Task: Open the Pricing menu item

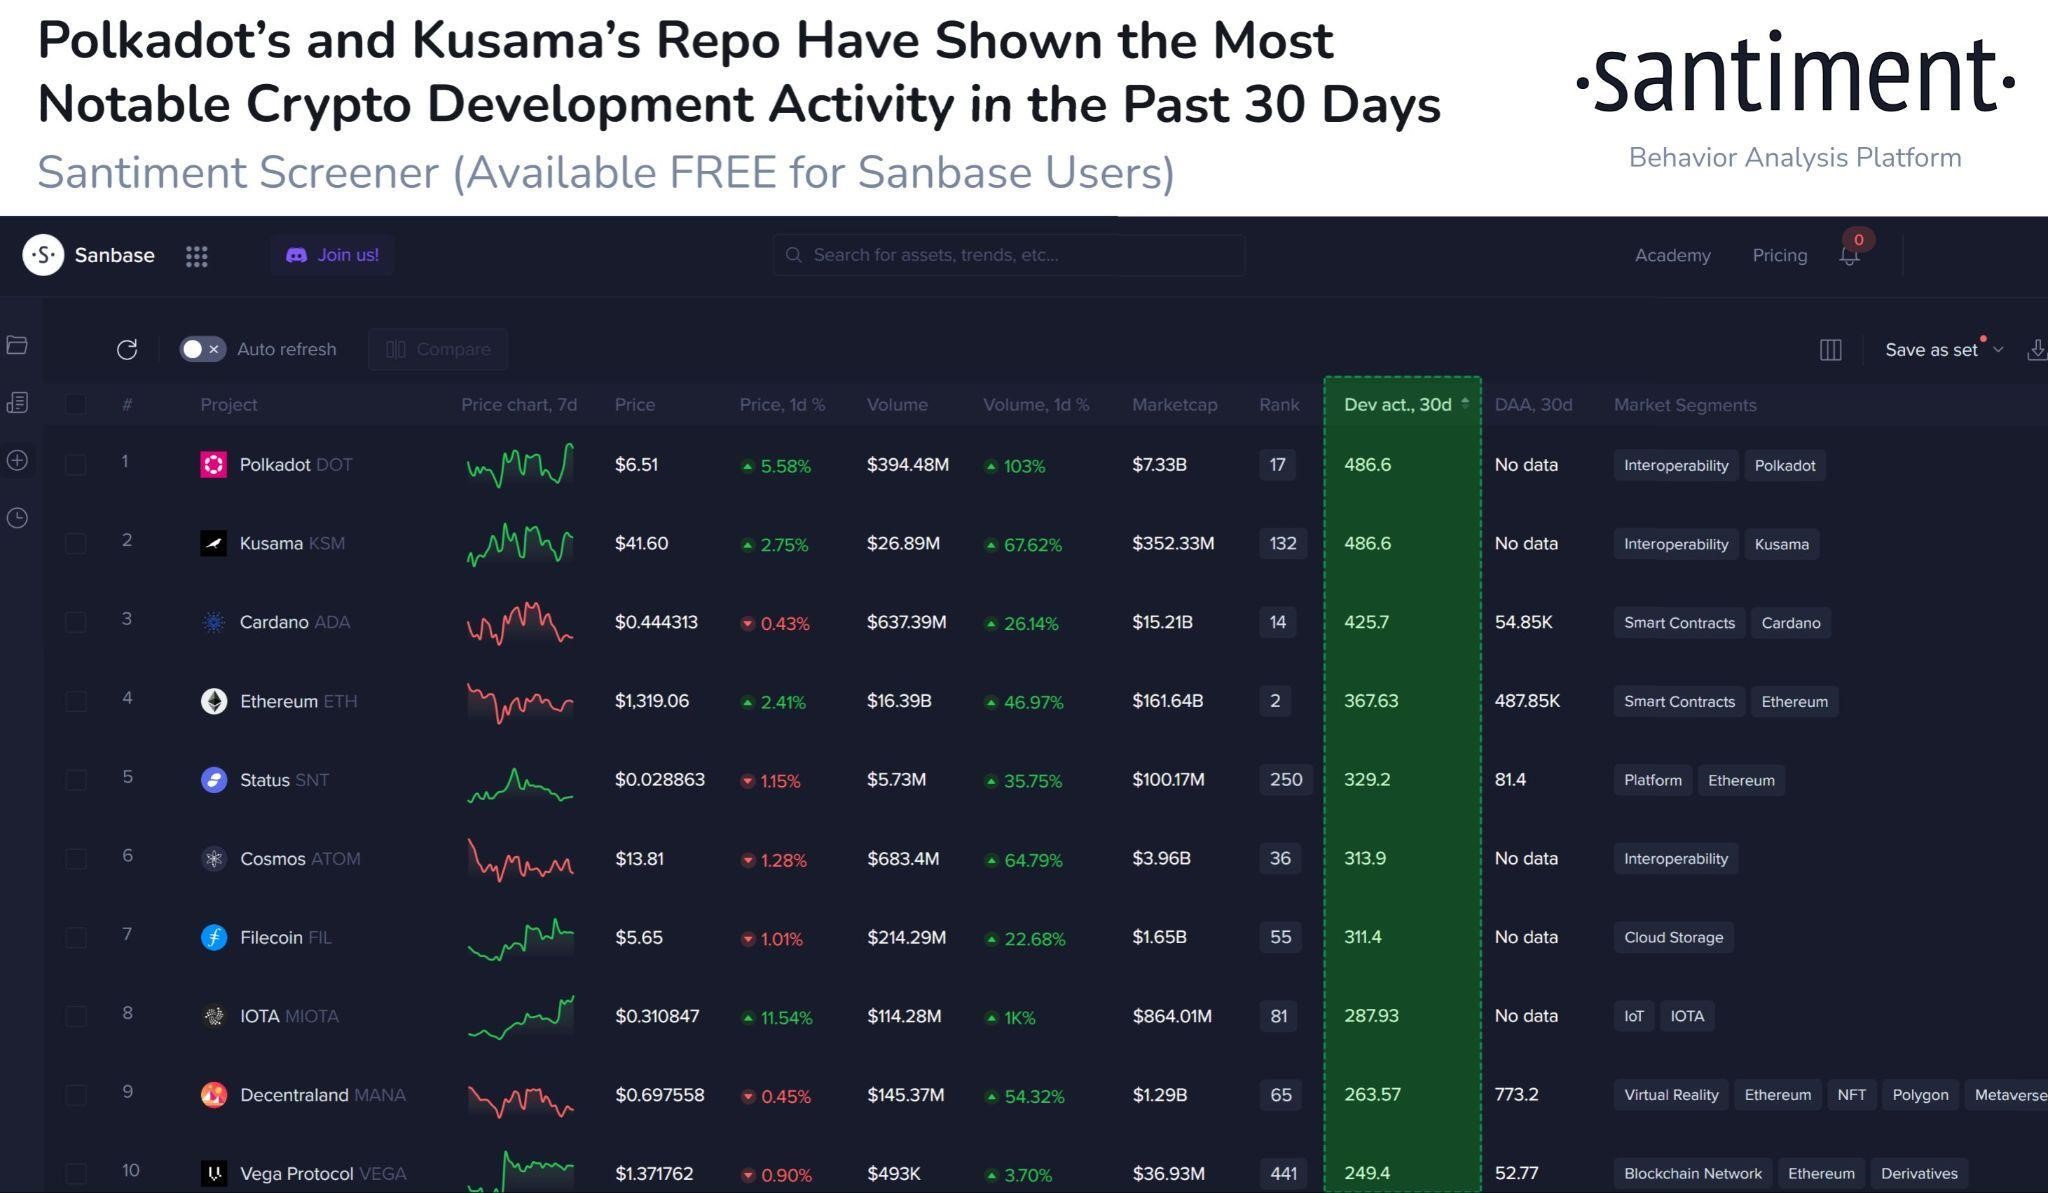Action: (x=1779, y=255)
